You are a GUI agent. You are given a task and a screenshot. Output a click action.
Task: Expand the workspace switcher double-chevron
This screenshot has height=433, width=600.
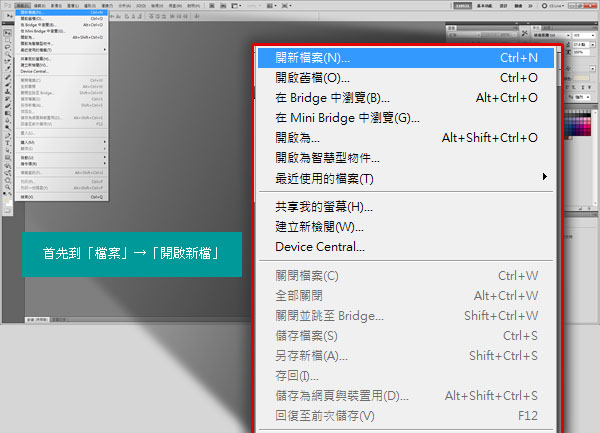[530, 6]
